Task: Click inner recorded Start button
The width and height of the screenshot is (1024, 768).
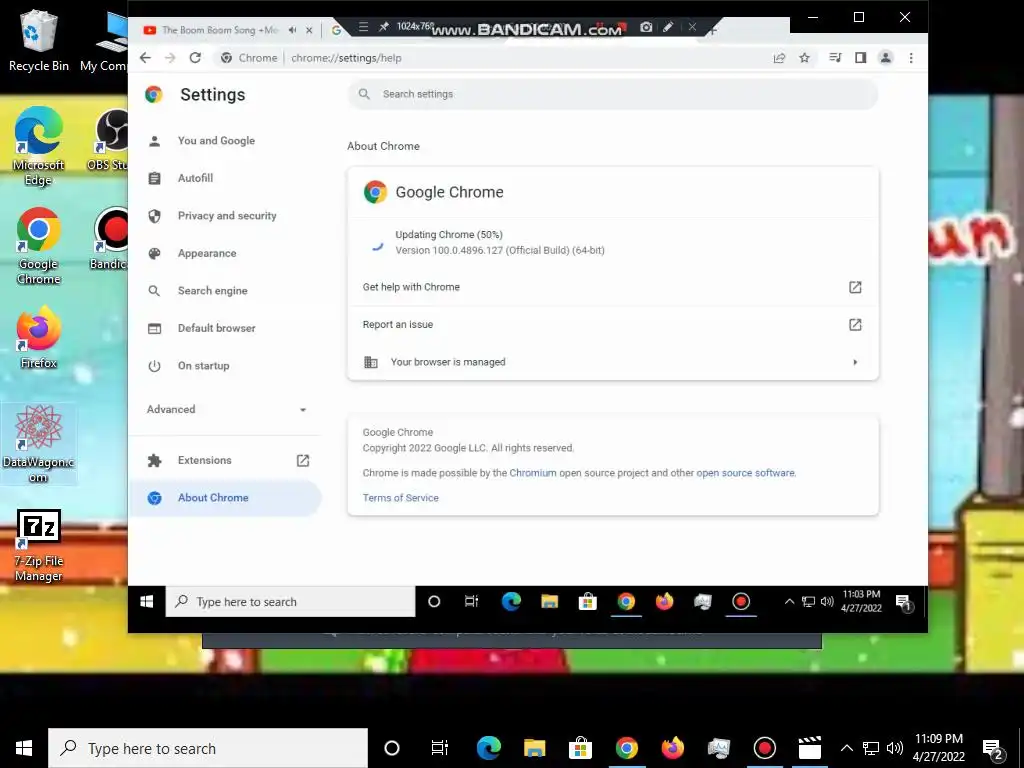Action: coord(147,601)
